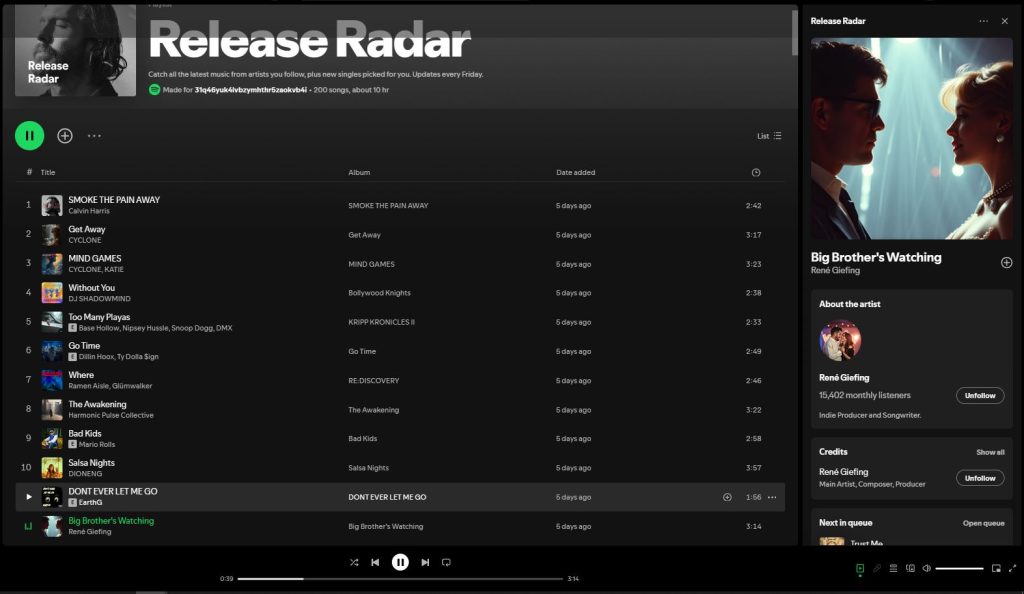This screenshot has width=1024, height=594.
Task: Unfollow René Giefing in About the artist card
Action: (980, 396)
